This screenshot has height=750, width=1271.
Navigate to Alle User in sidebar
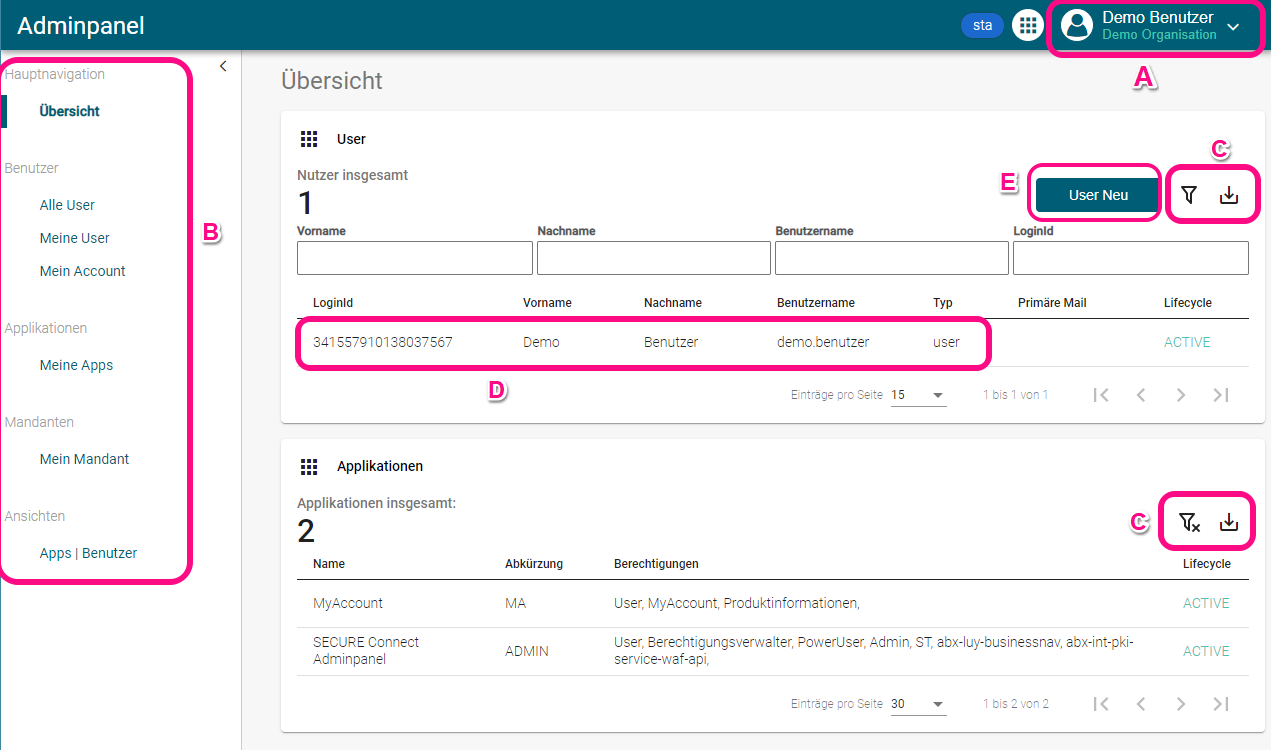click(67, 205)
